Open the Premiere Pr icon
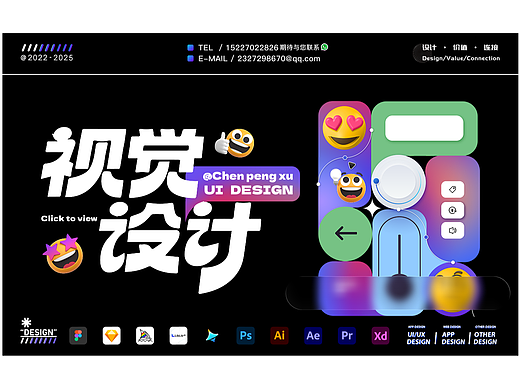Screen dimensions: 520x390 tap(347, 335)
